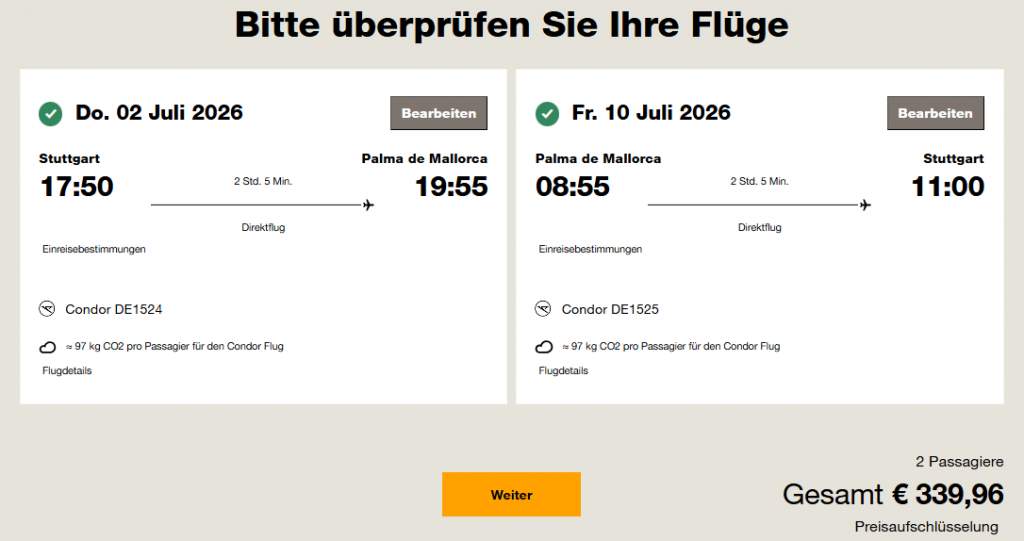Click the Do. 02 Juli 2026 date heading

click(159, 112)
